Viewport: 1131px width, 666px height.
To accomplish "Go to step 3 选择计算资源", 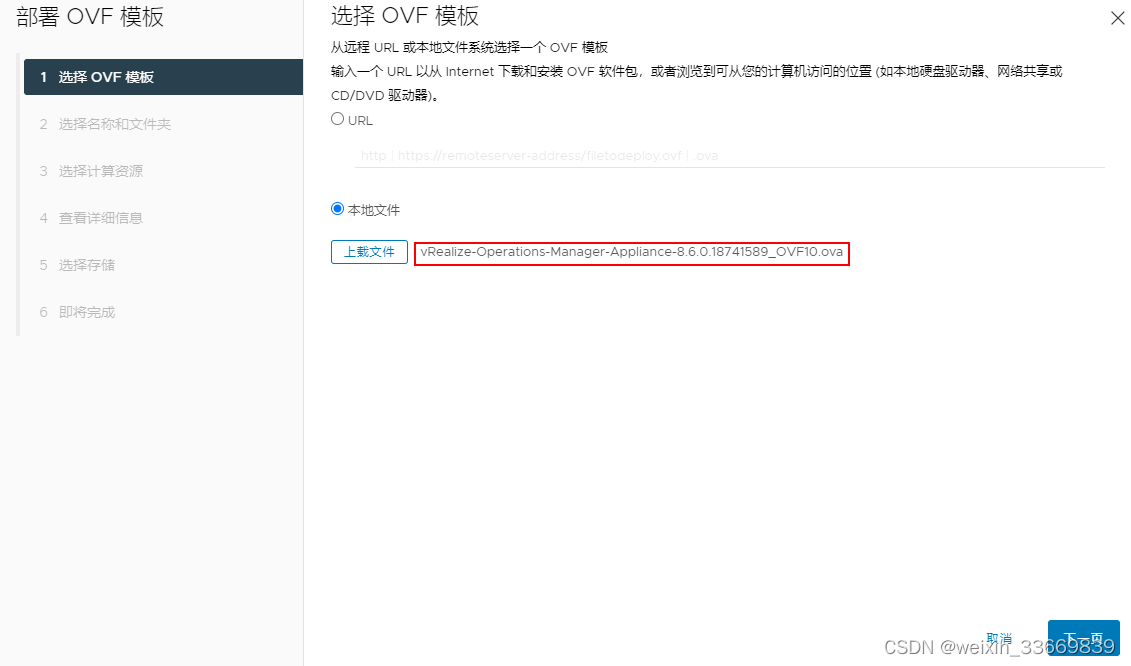I will 92,171.
